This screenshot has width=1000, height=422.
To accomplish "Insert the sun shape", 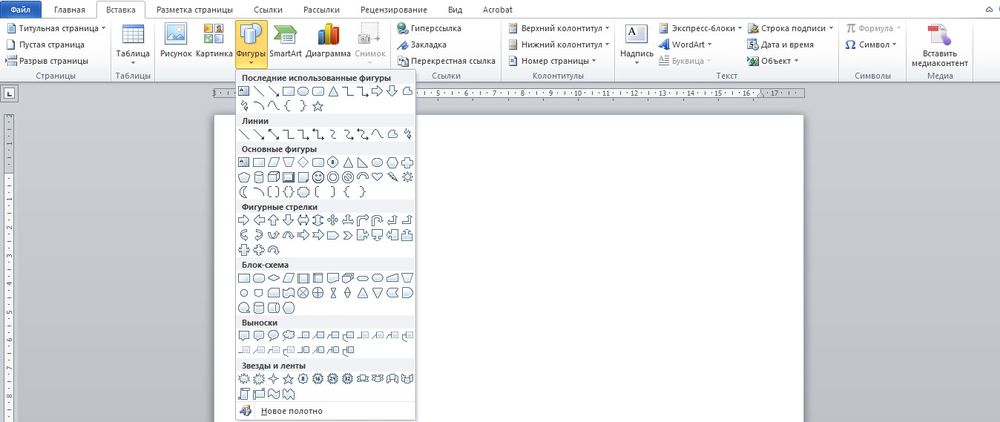I will 407,177.
